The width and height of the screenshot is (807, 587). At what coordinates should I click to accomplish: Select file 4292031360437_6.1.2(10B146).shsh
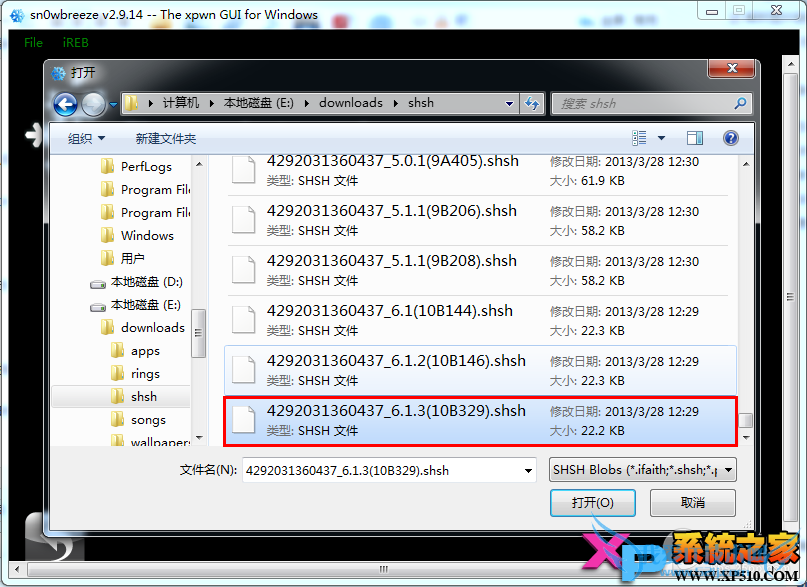coord(480,370)
